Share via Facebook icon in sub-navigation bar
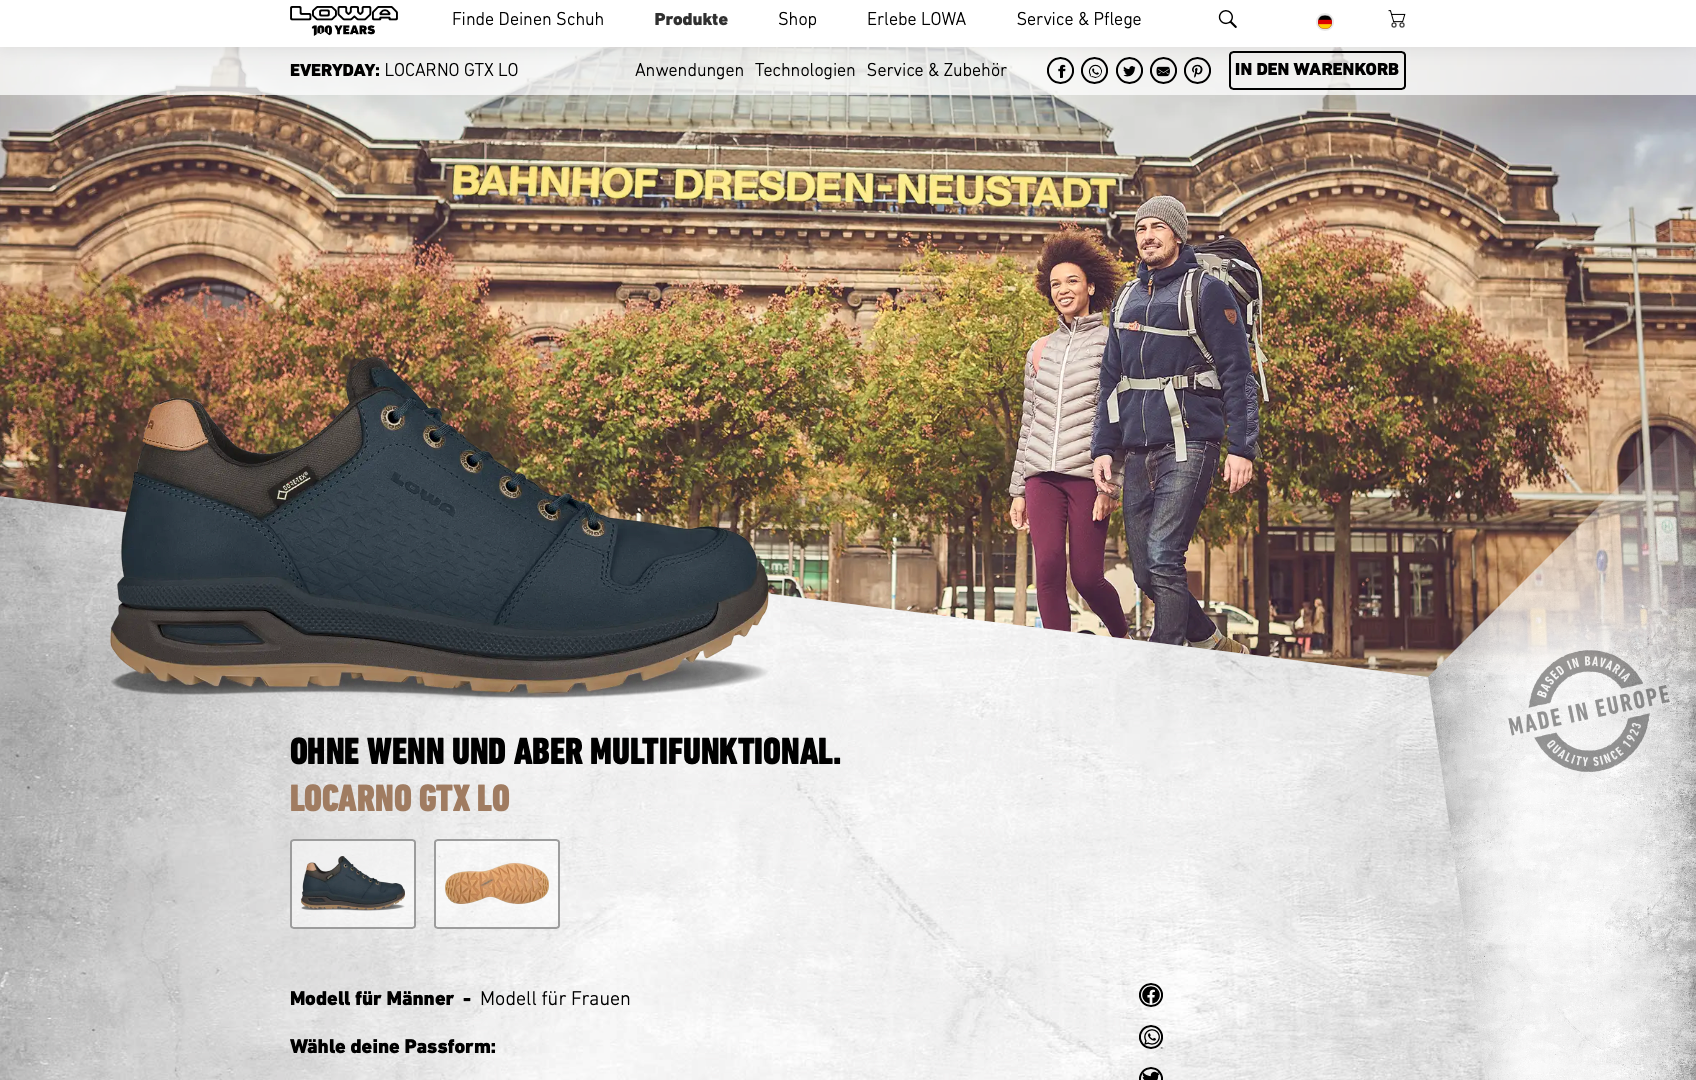Image resolution: width=1696 pixels, height=1080 pixels. pyautogui.click(x=1061, y=71)
